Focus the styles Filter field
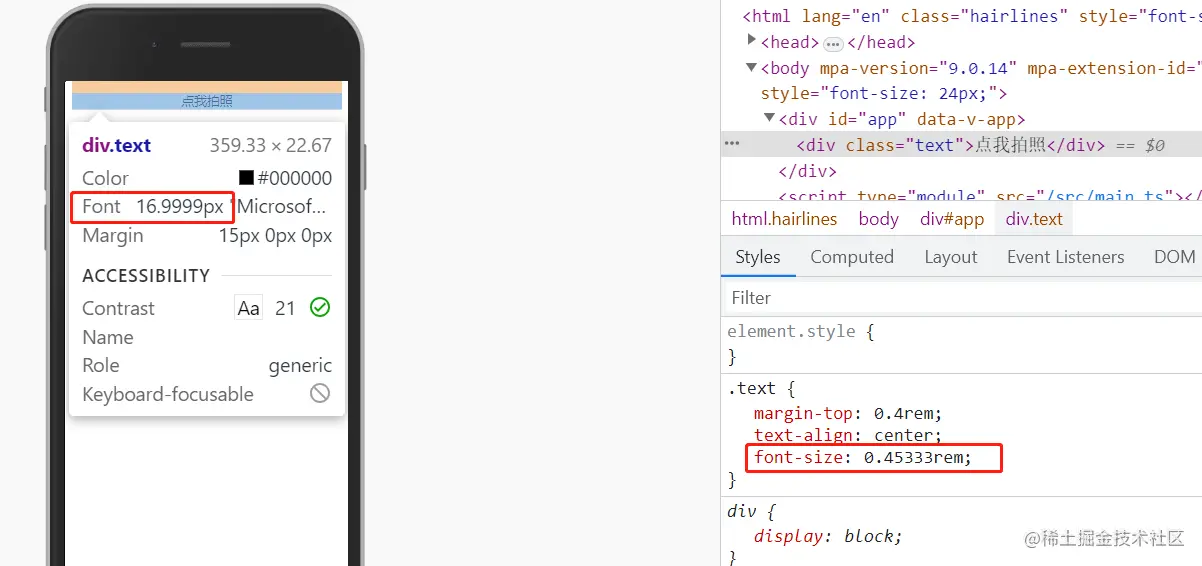This screenshot has height=566, width=1202. point(961,298)
